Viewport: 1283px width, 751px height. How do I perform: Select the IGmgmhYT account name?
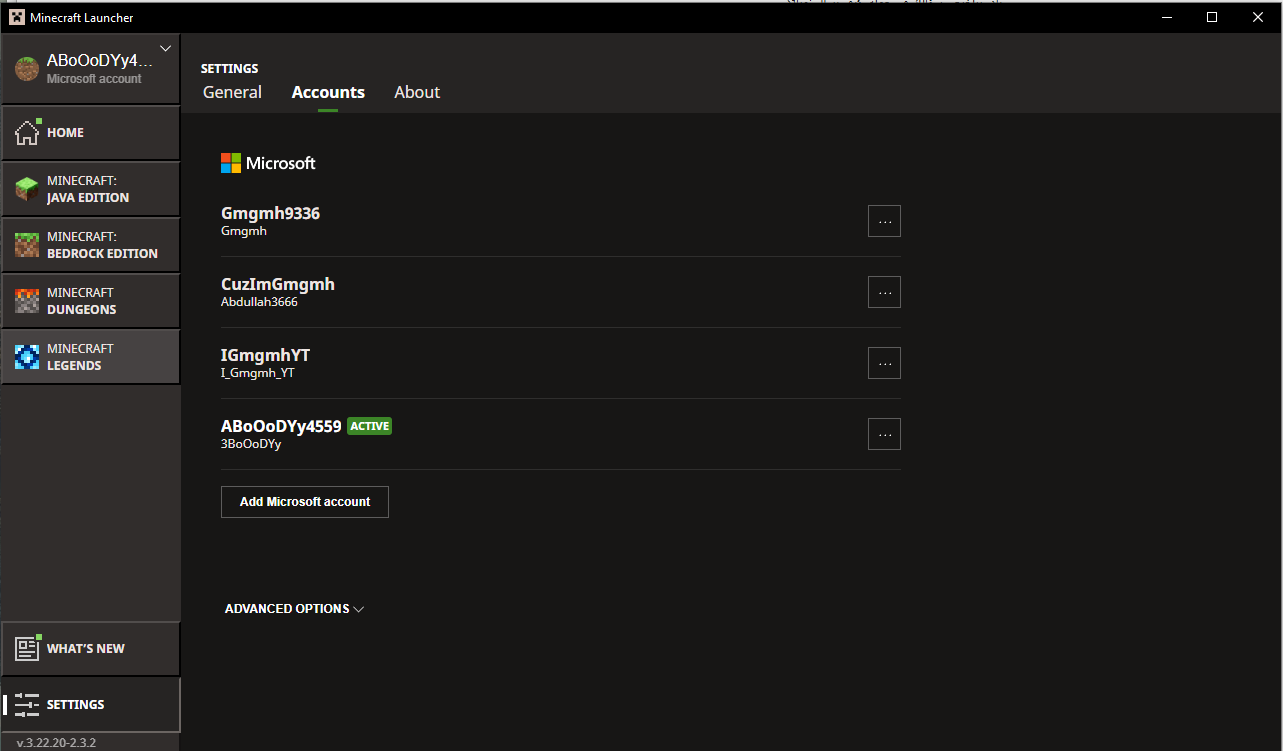coord(265,355)
